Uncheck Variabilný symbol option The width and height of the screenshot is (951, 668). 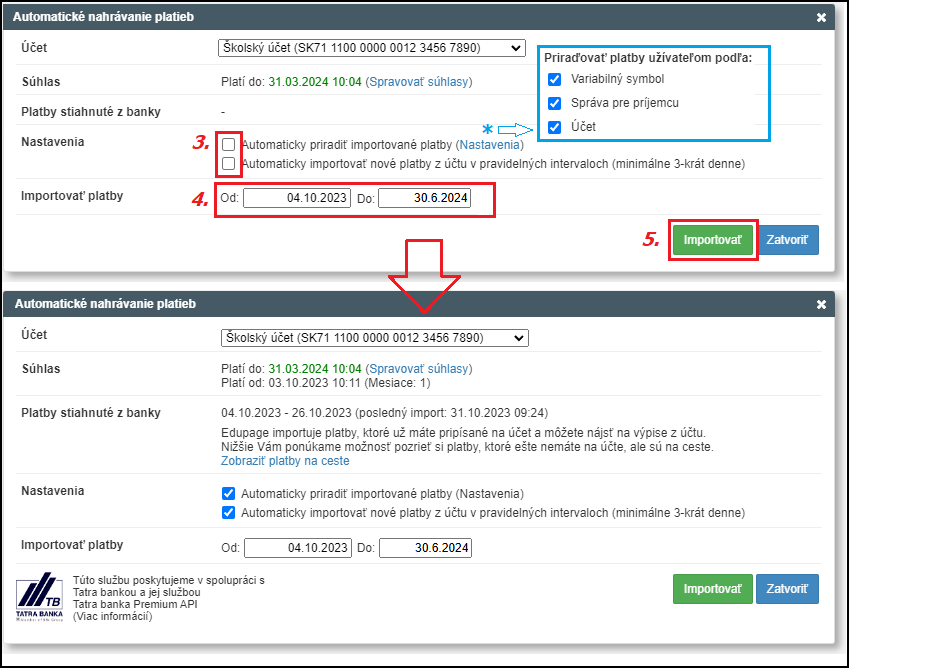(554, 79)
